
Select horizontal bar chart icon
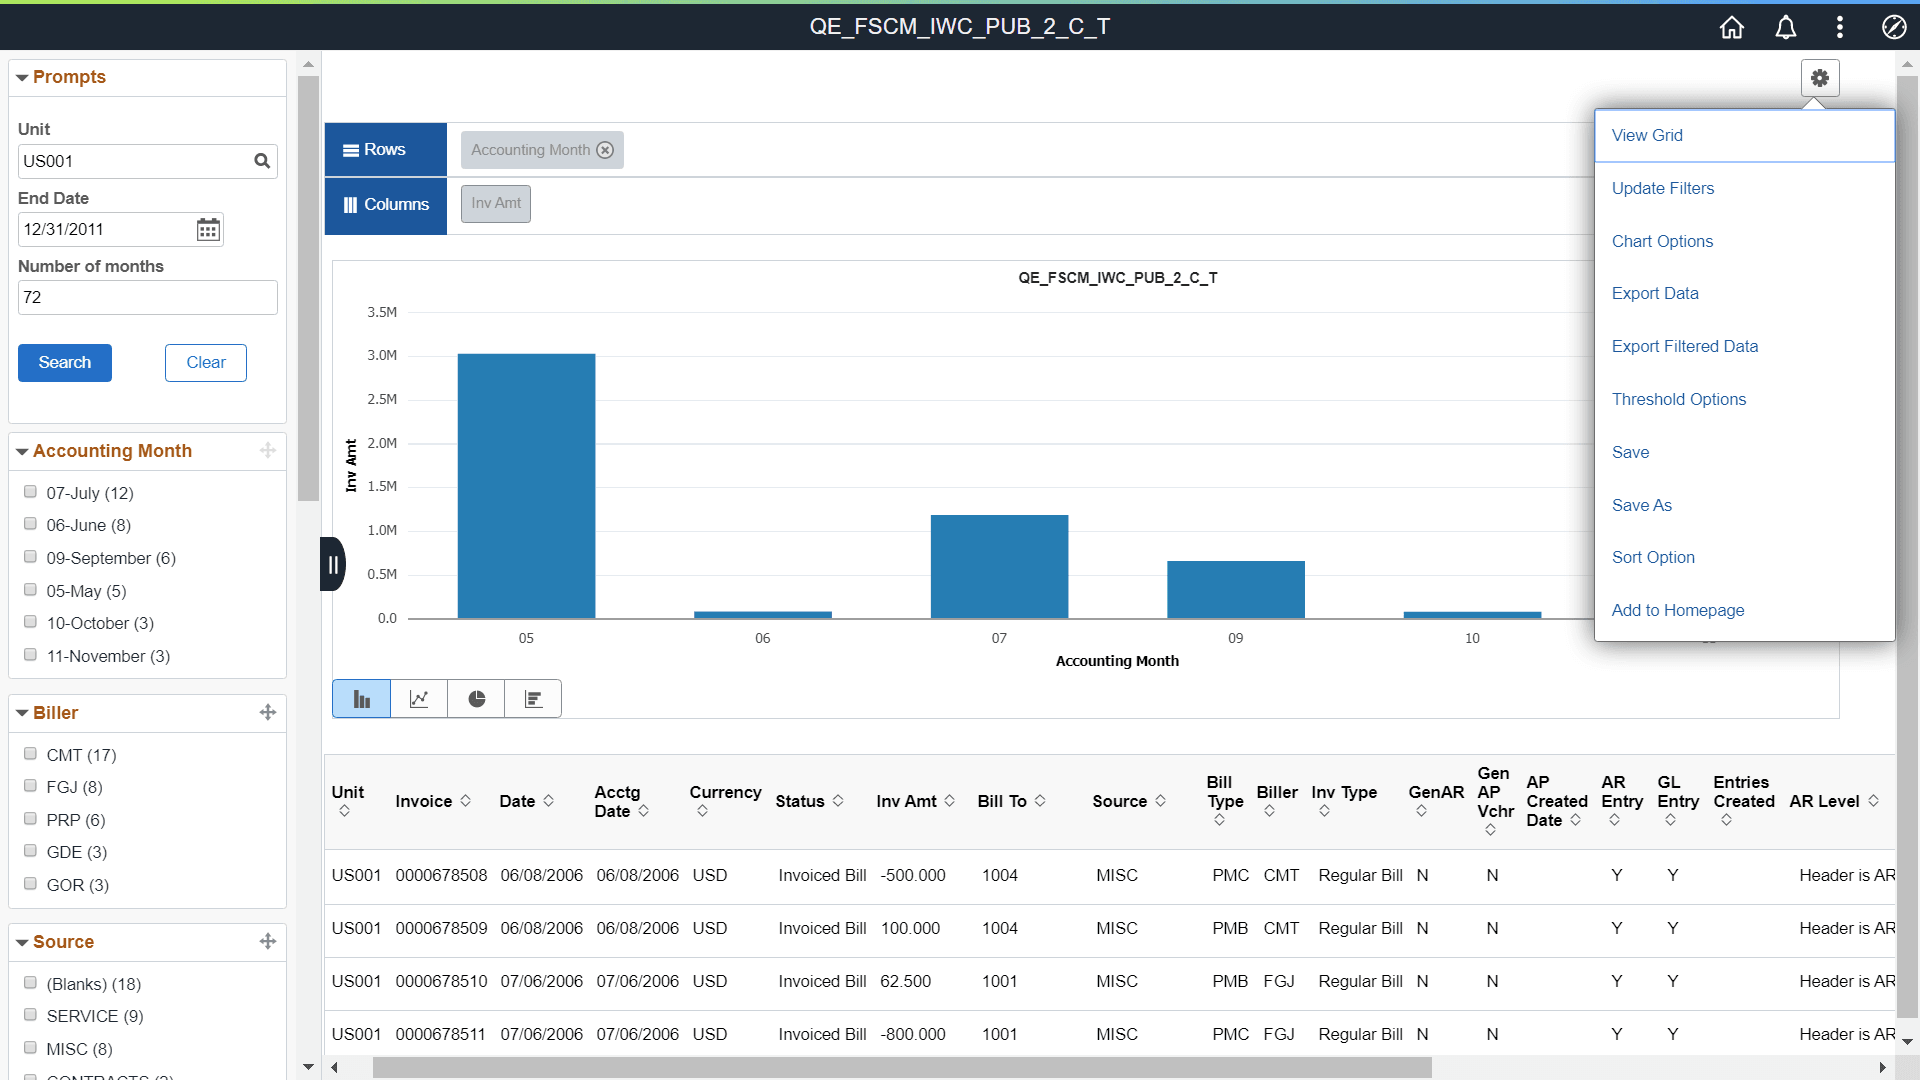(x=533, y=699)
